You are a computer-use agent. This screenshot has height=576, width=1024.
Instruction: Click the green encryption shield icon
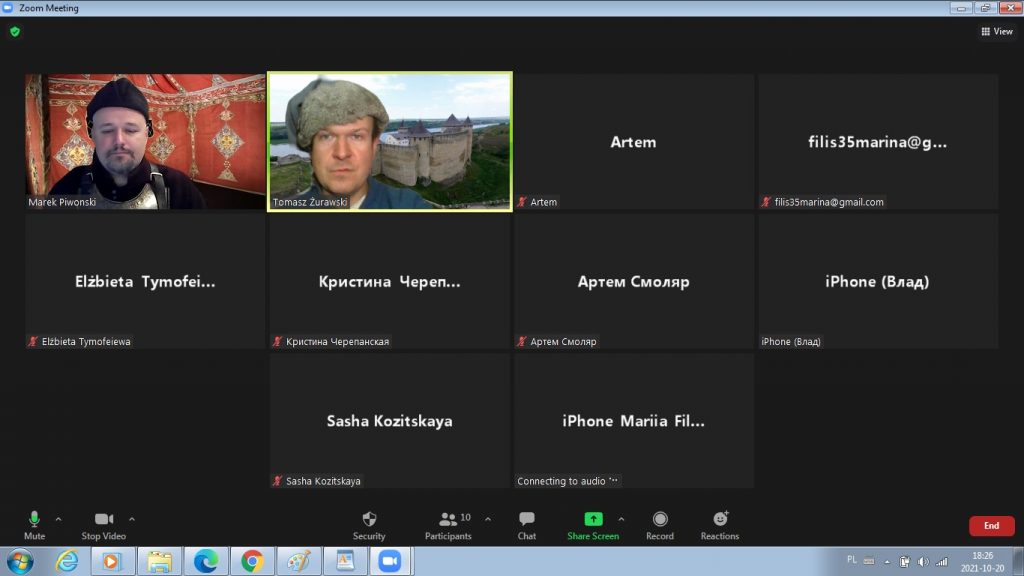coord(15,31)
